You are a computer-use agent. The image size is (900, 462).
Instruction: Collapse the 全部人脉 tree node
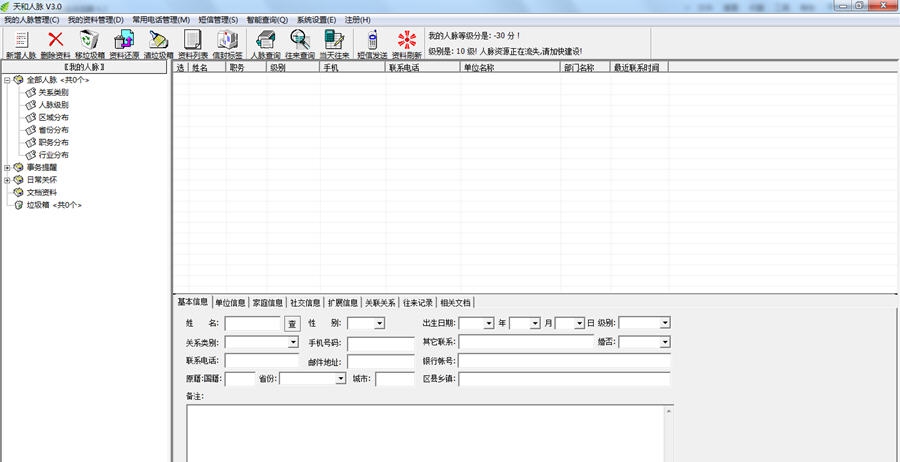(7, 80)
